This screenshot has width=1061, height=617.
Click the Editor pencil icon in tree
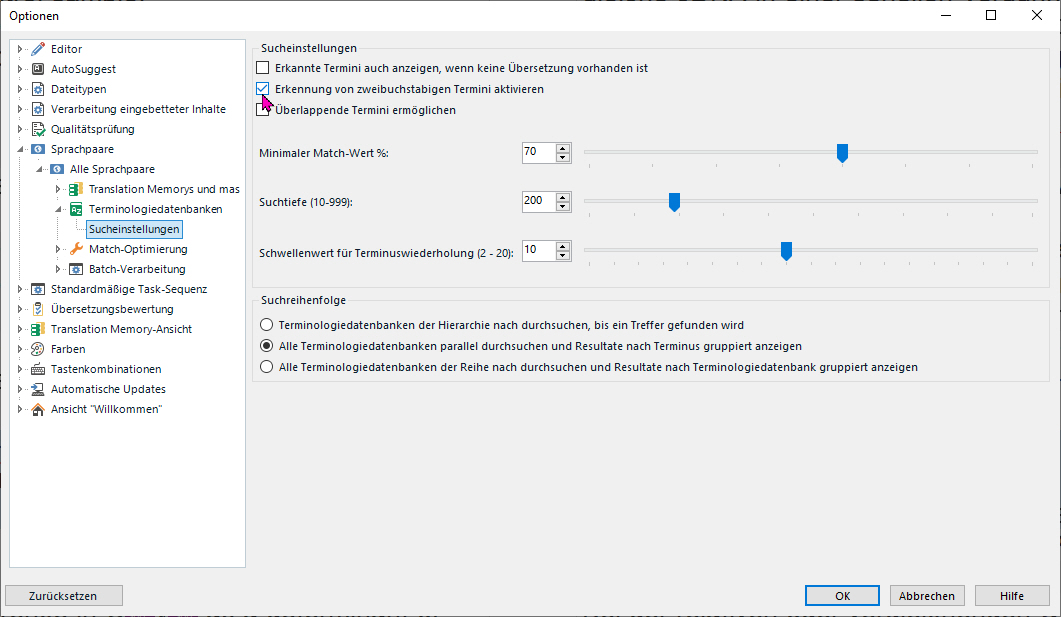[x=38, y=49]
